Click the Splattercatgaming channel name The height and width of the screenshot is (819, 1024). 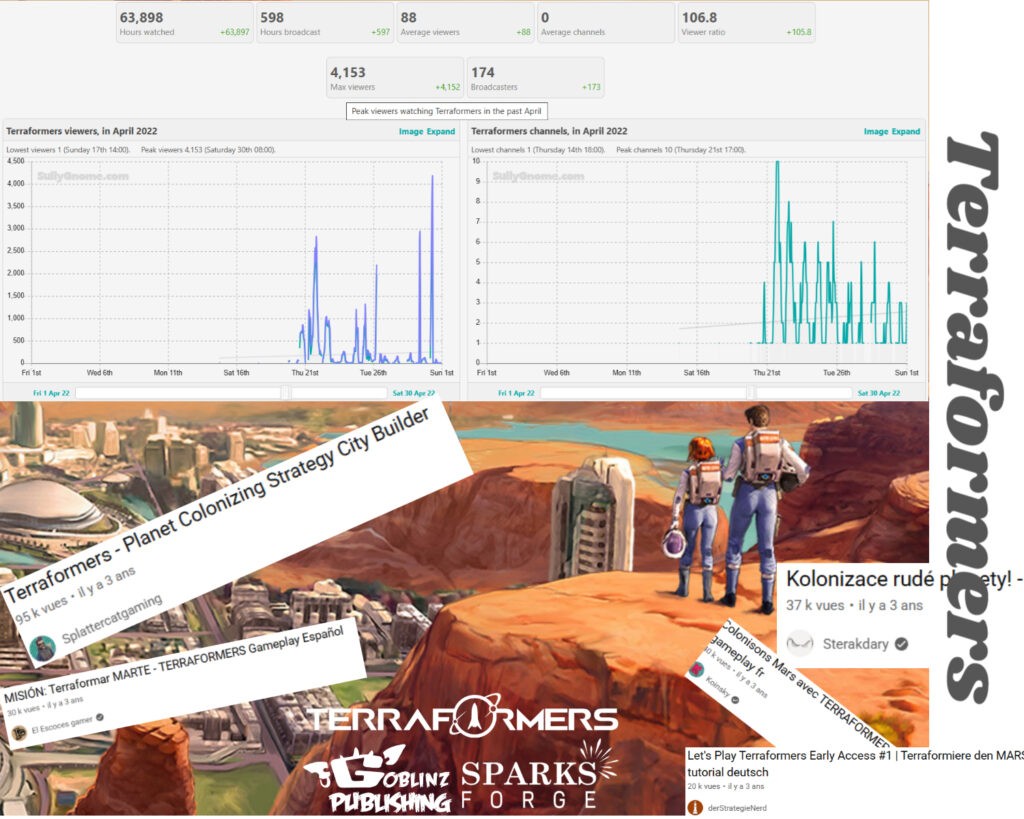pos(112,619)
